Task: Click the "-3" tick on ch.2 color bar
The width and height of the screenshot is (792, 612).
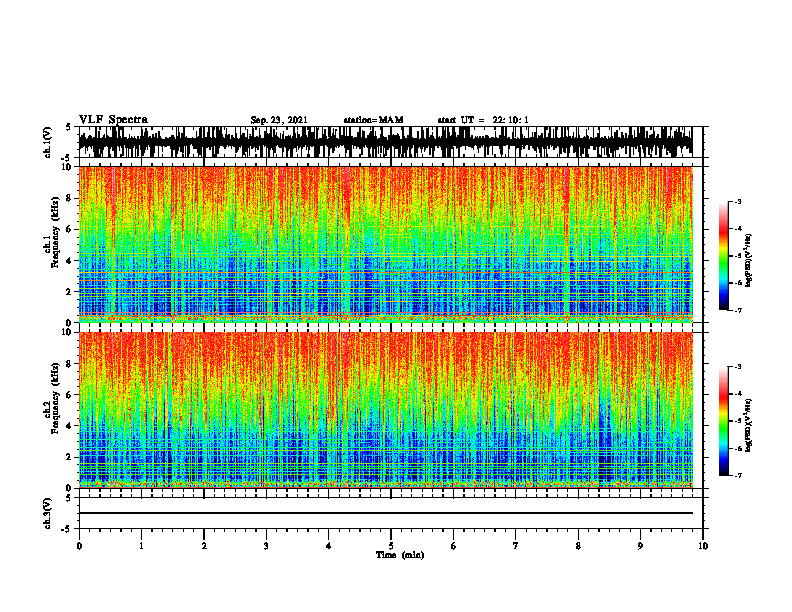Action: (737, 367)
